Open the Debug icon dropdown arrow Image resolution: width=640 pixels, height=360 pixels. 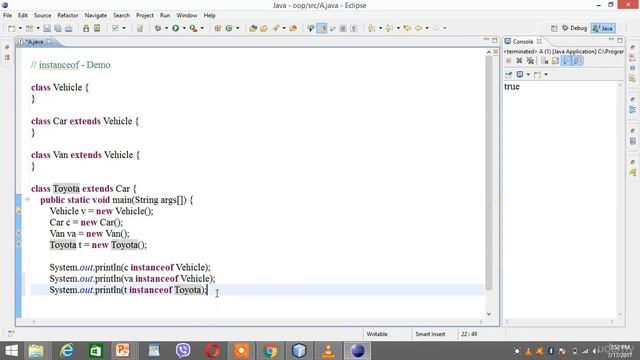(x=166, y=28)
